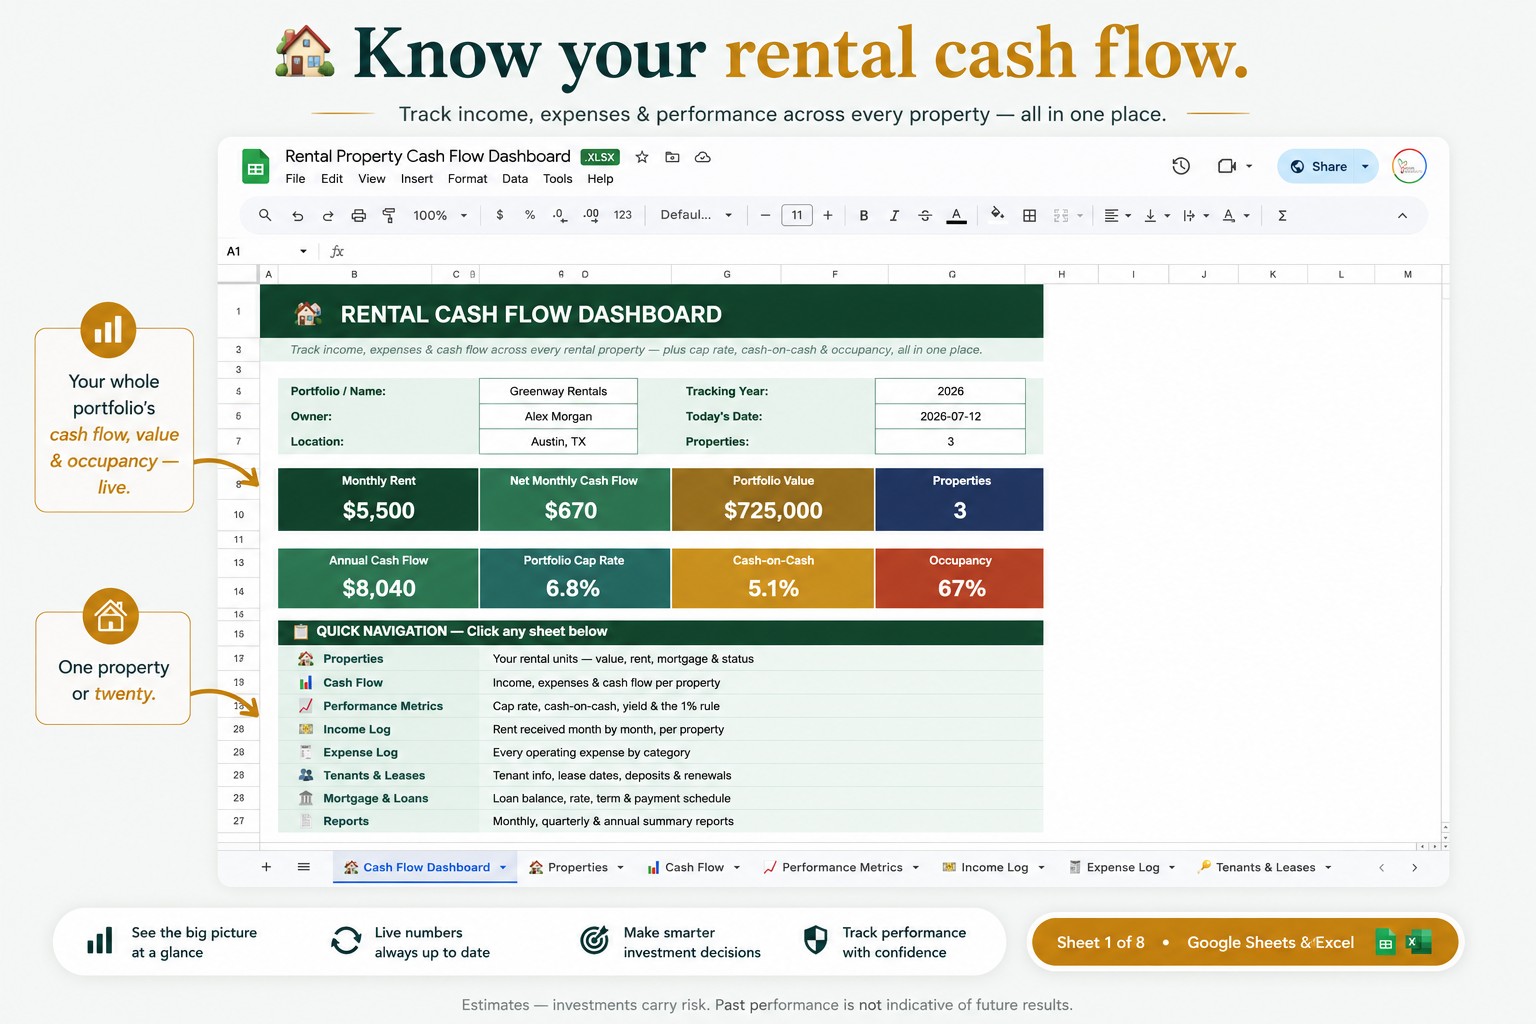Open the text color picker
This screenshot has height=1024, width=1536.
point(957,215)
